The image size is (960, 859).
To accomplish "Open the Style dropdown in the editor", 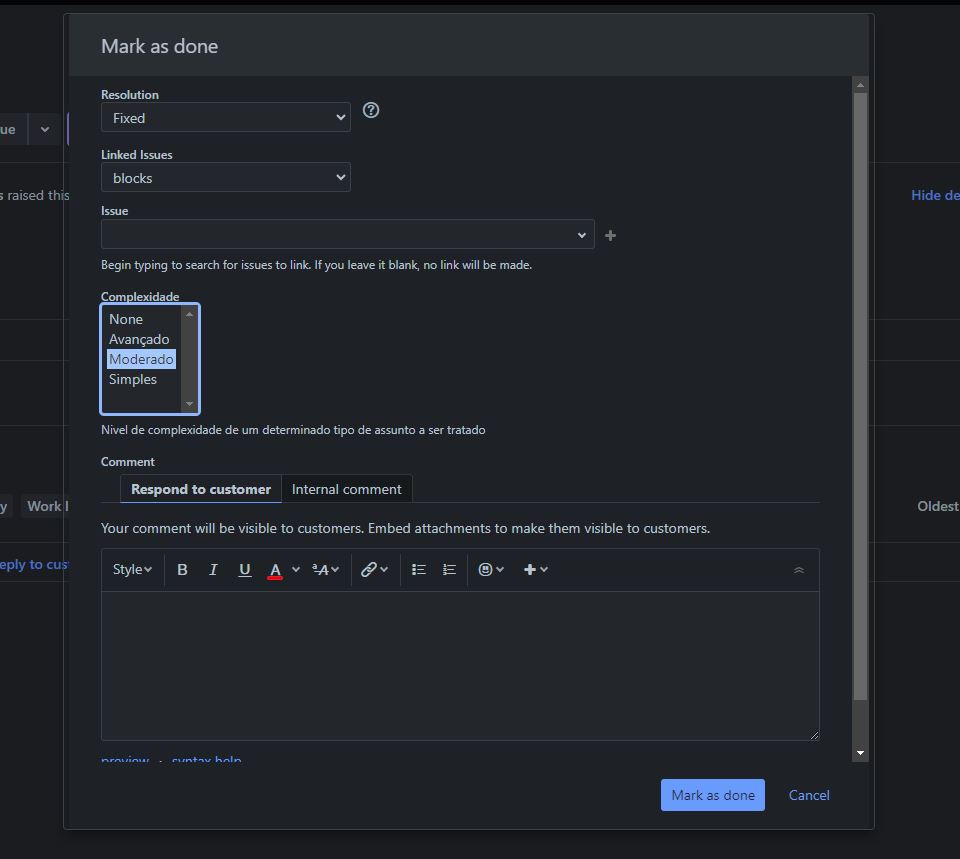I will 131,569.
